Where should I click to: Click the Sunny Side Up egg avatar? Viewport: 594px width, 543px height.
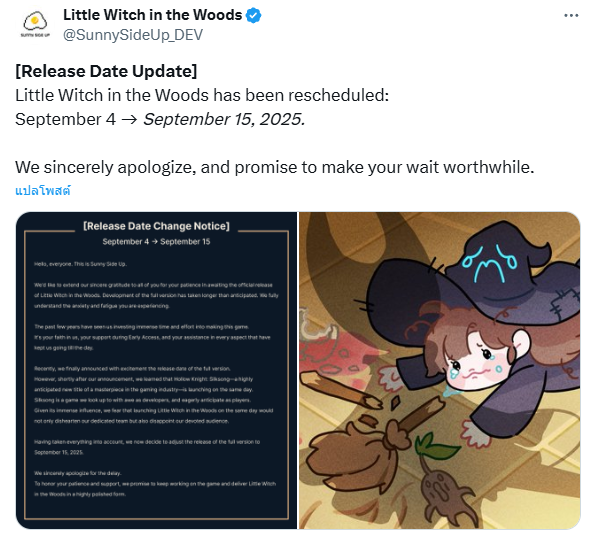click(x=35, y=25)
